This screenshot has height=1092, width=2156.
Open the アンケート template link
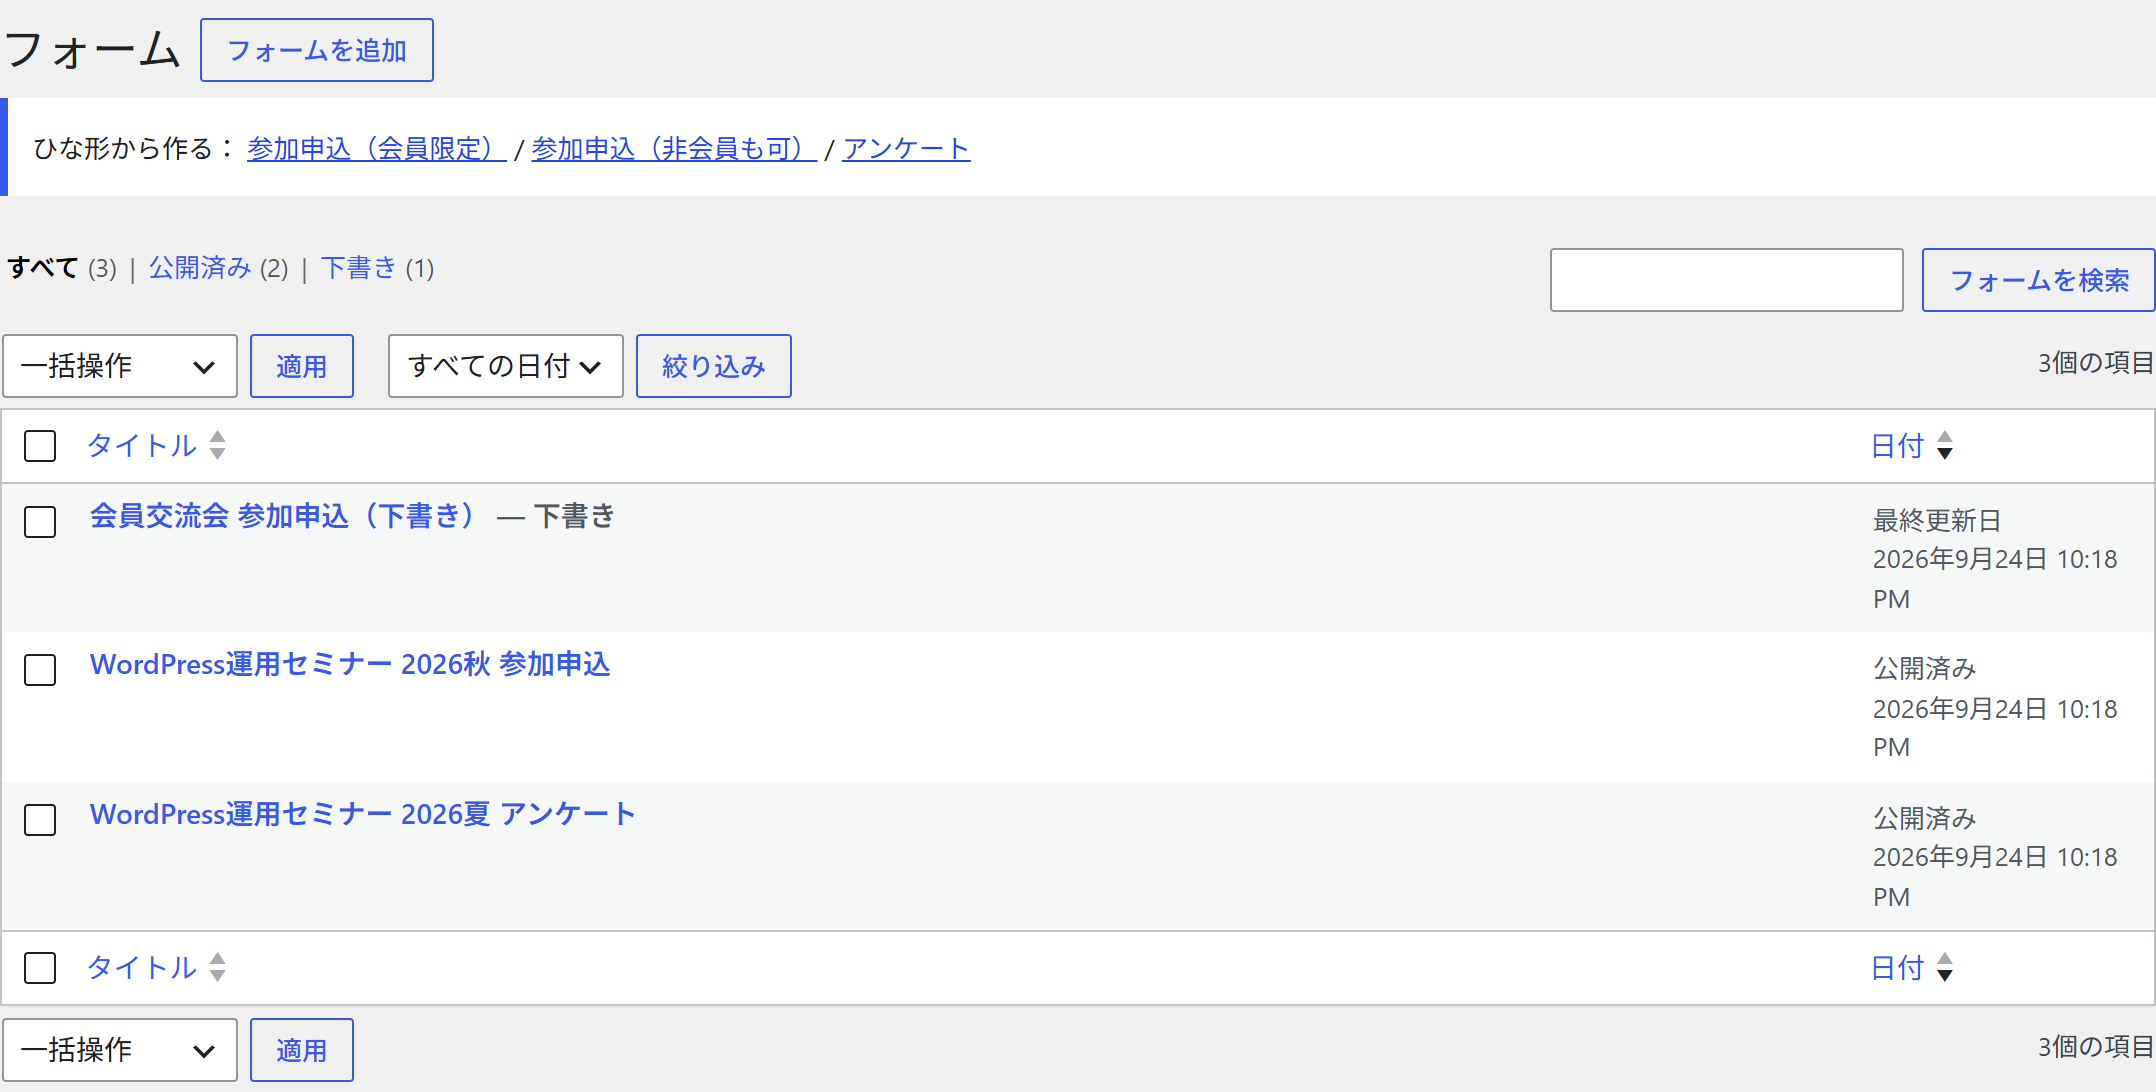pyautogui.click(x=906, y=149)
